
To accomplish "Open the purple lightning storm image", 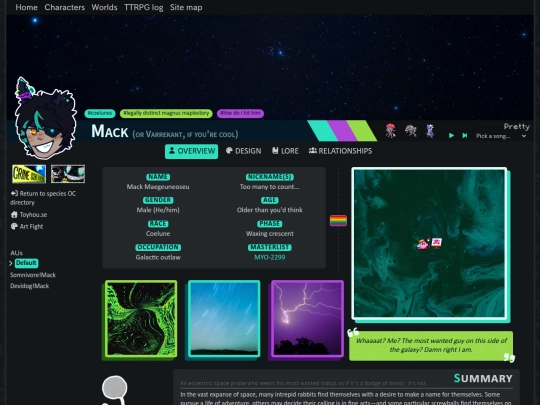I will [307, 319].
